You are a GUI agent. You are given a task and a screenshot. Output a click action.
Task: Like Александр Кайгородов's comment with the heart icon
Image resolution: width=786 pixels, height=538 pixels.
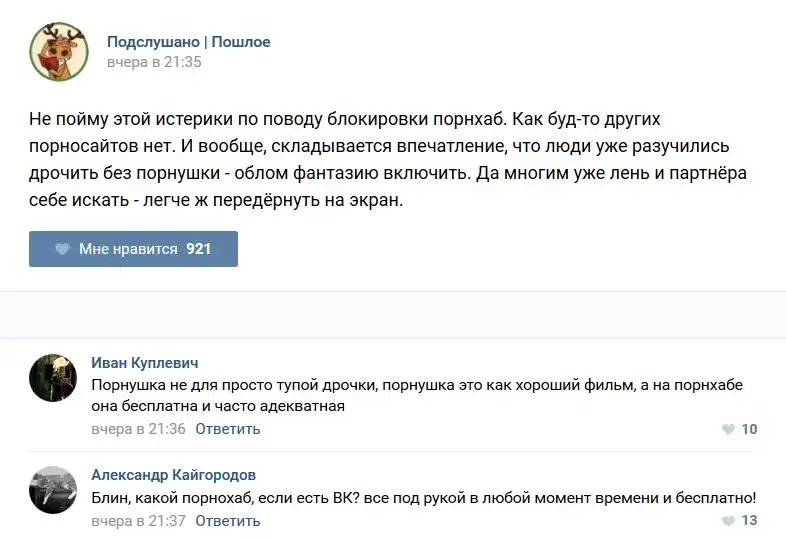728,521
